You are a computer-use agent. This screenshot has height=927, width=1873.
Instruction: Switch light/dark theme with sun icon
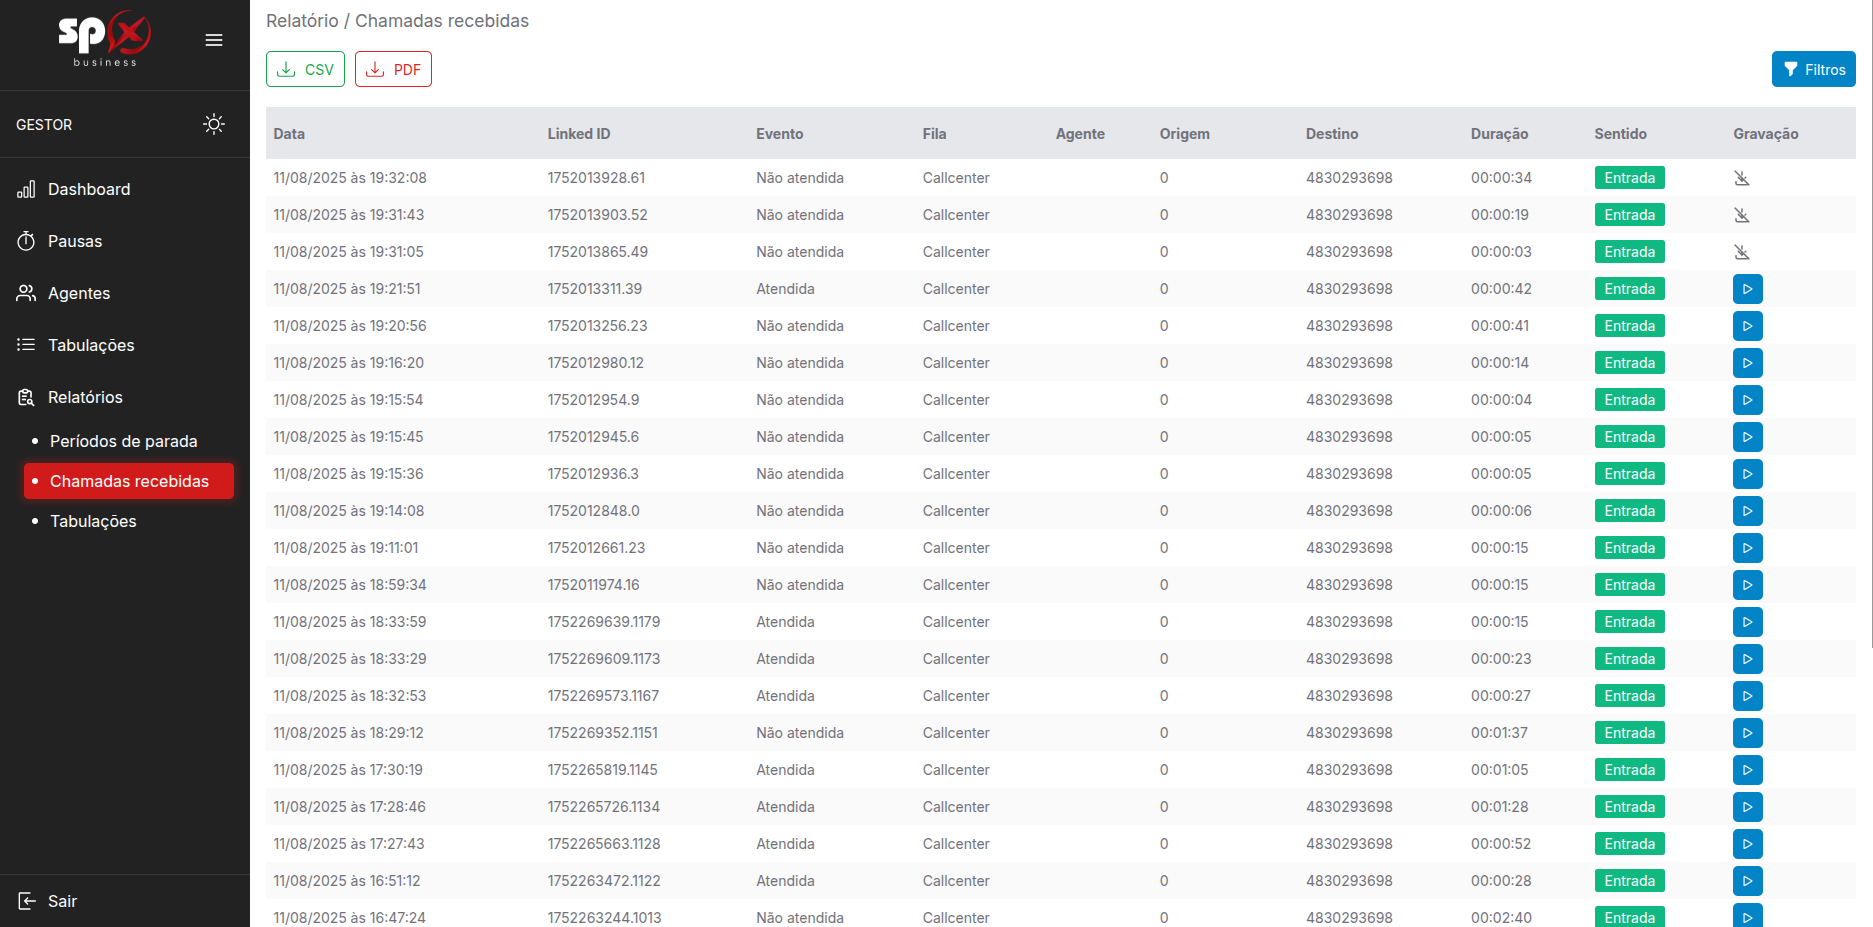(214, 124)
